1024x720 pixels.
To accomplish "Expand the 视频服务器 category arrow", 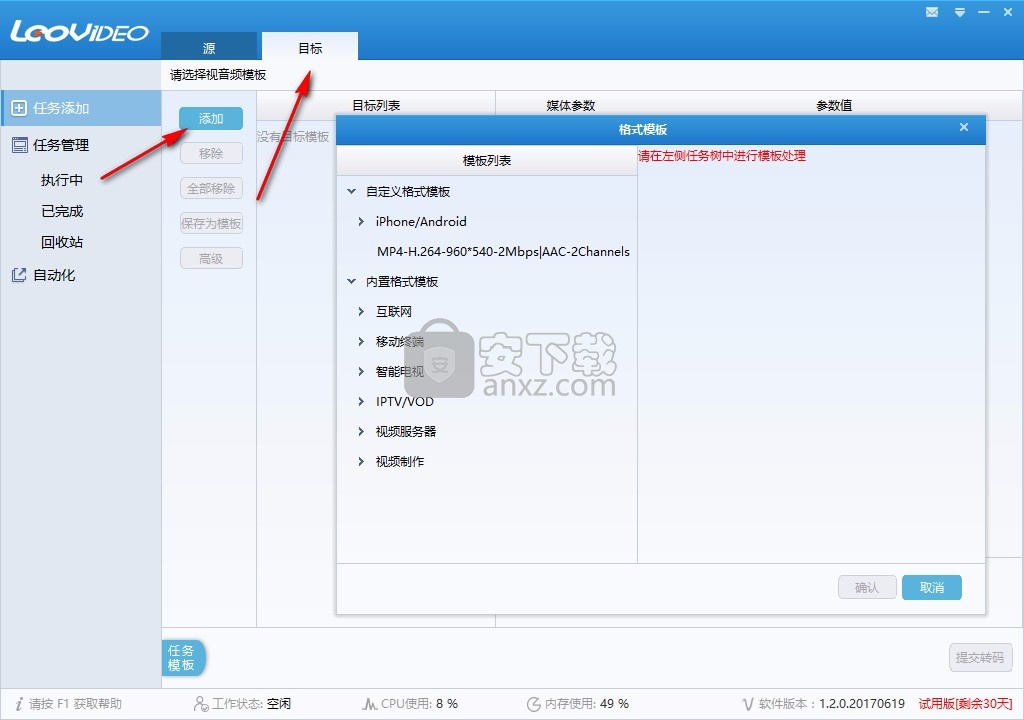I will (x=361, y=432).
